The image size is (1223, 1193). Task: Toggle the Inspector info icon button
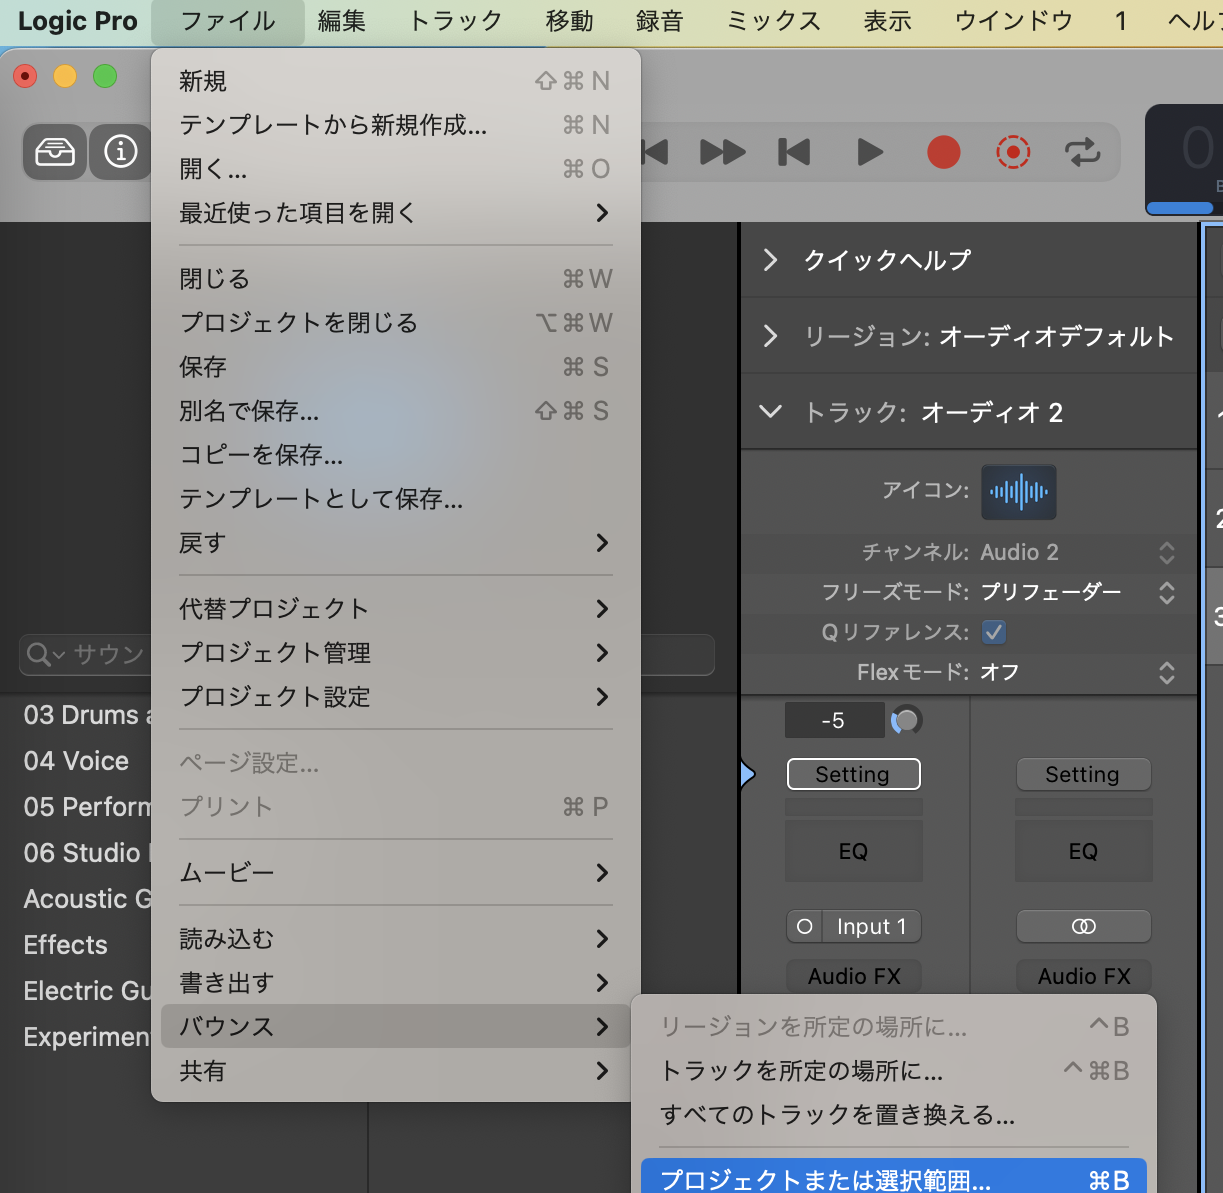pos(121,152)
